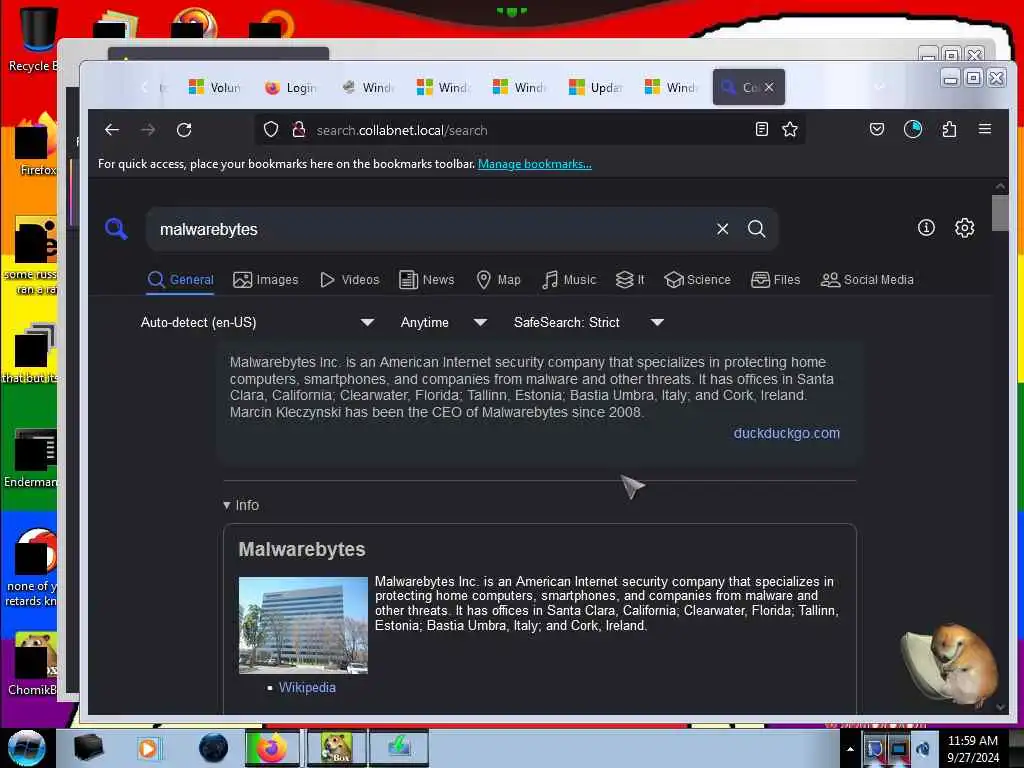The image size is (1024, 768).
Task: Collapse the Info section triangle
Action: pyautogui.click(x=227, y=505)
